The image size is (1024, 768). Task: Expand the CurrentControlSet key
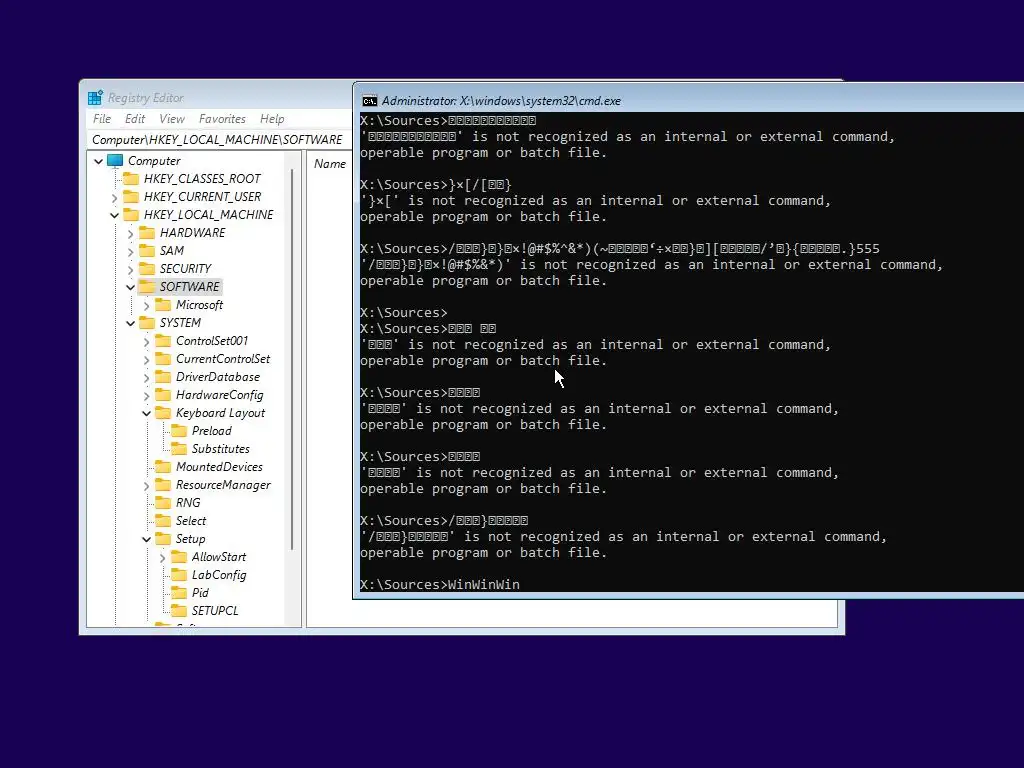(146, 359)
